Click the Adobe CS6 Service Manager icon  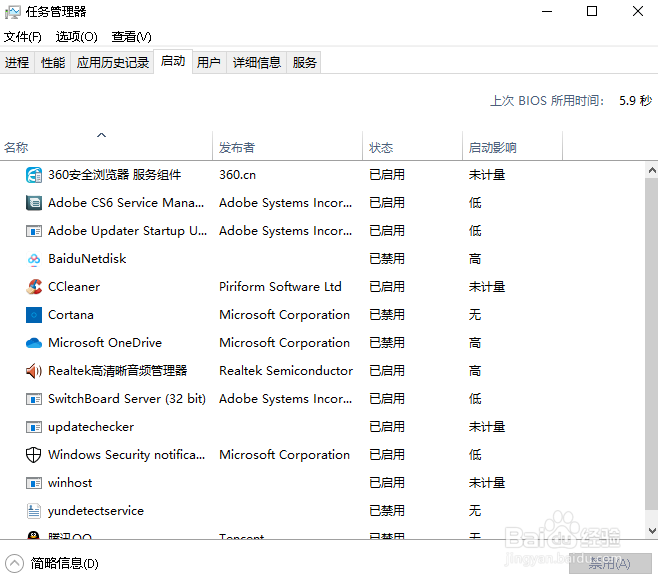(x=34, y=203)
